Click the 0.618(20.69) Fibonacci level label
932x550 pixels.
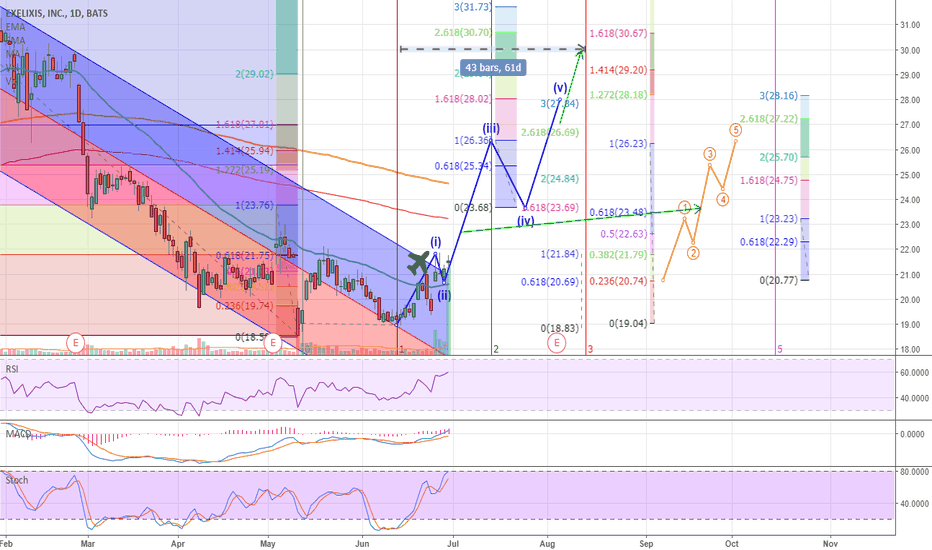pyautogui.click(x=550, y=282)
